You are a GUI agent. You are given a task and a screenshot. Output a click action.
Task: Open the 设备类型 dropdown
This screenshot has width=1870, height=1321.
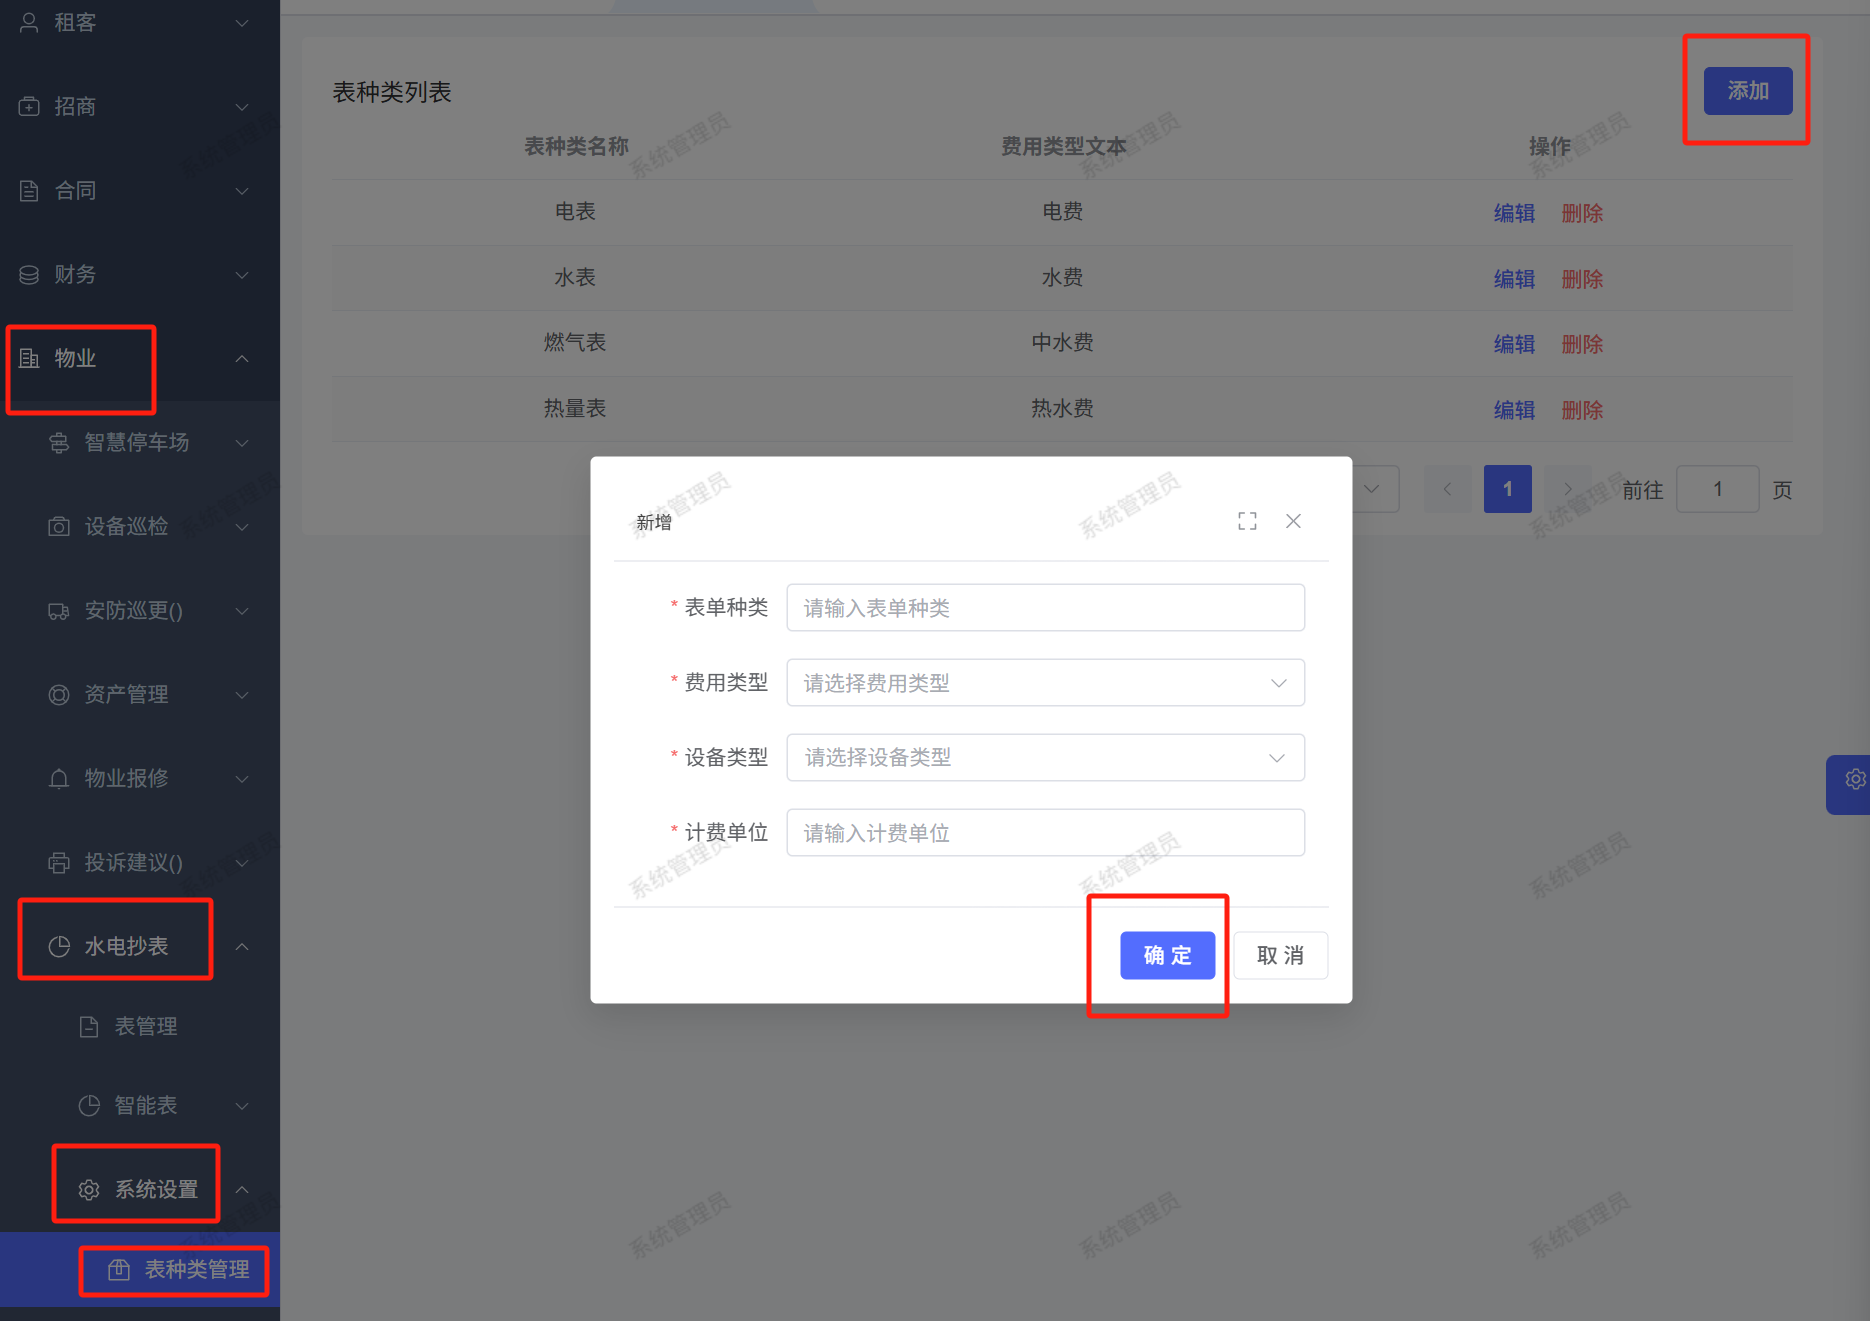(1045, 758)
